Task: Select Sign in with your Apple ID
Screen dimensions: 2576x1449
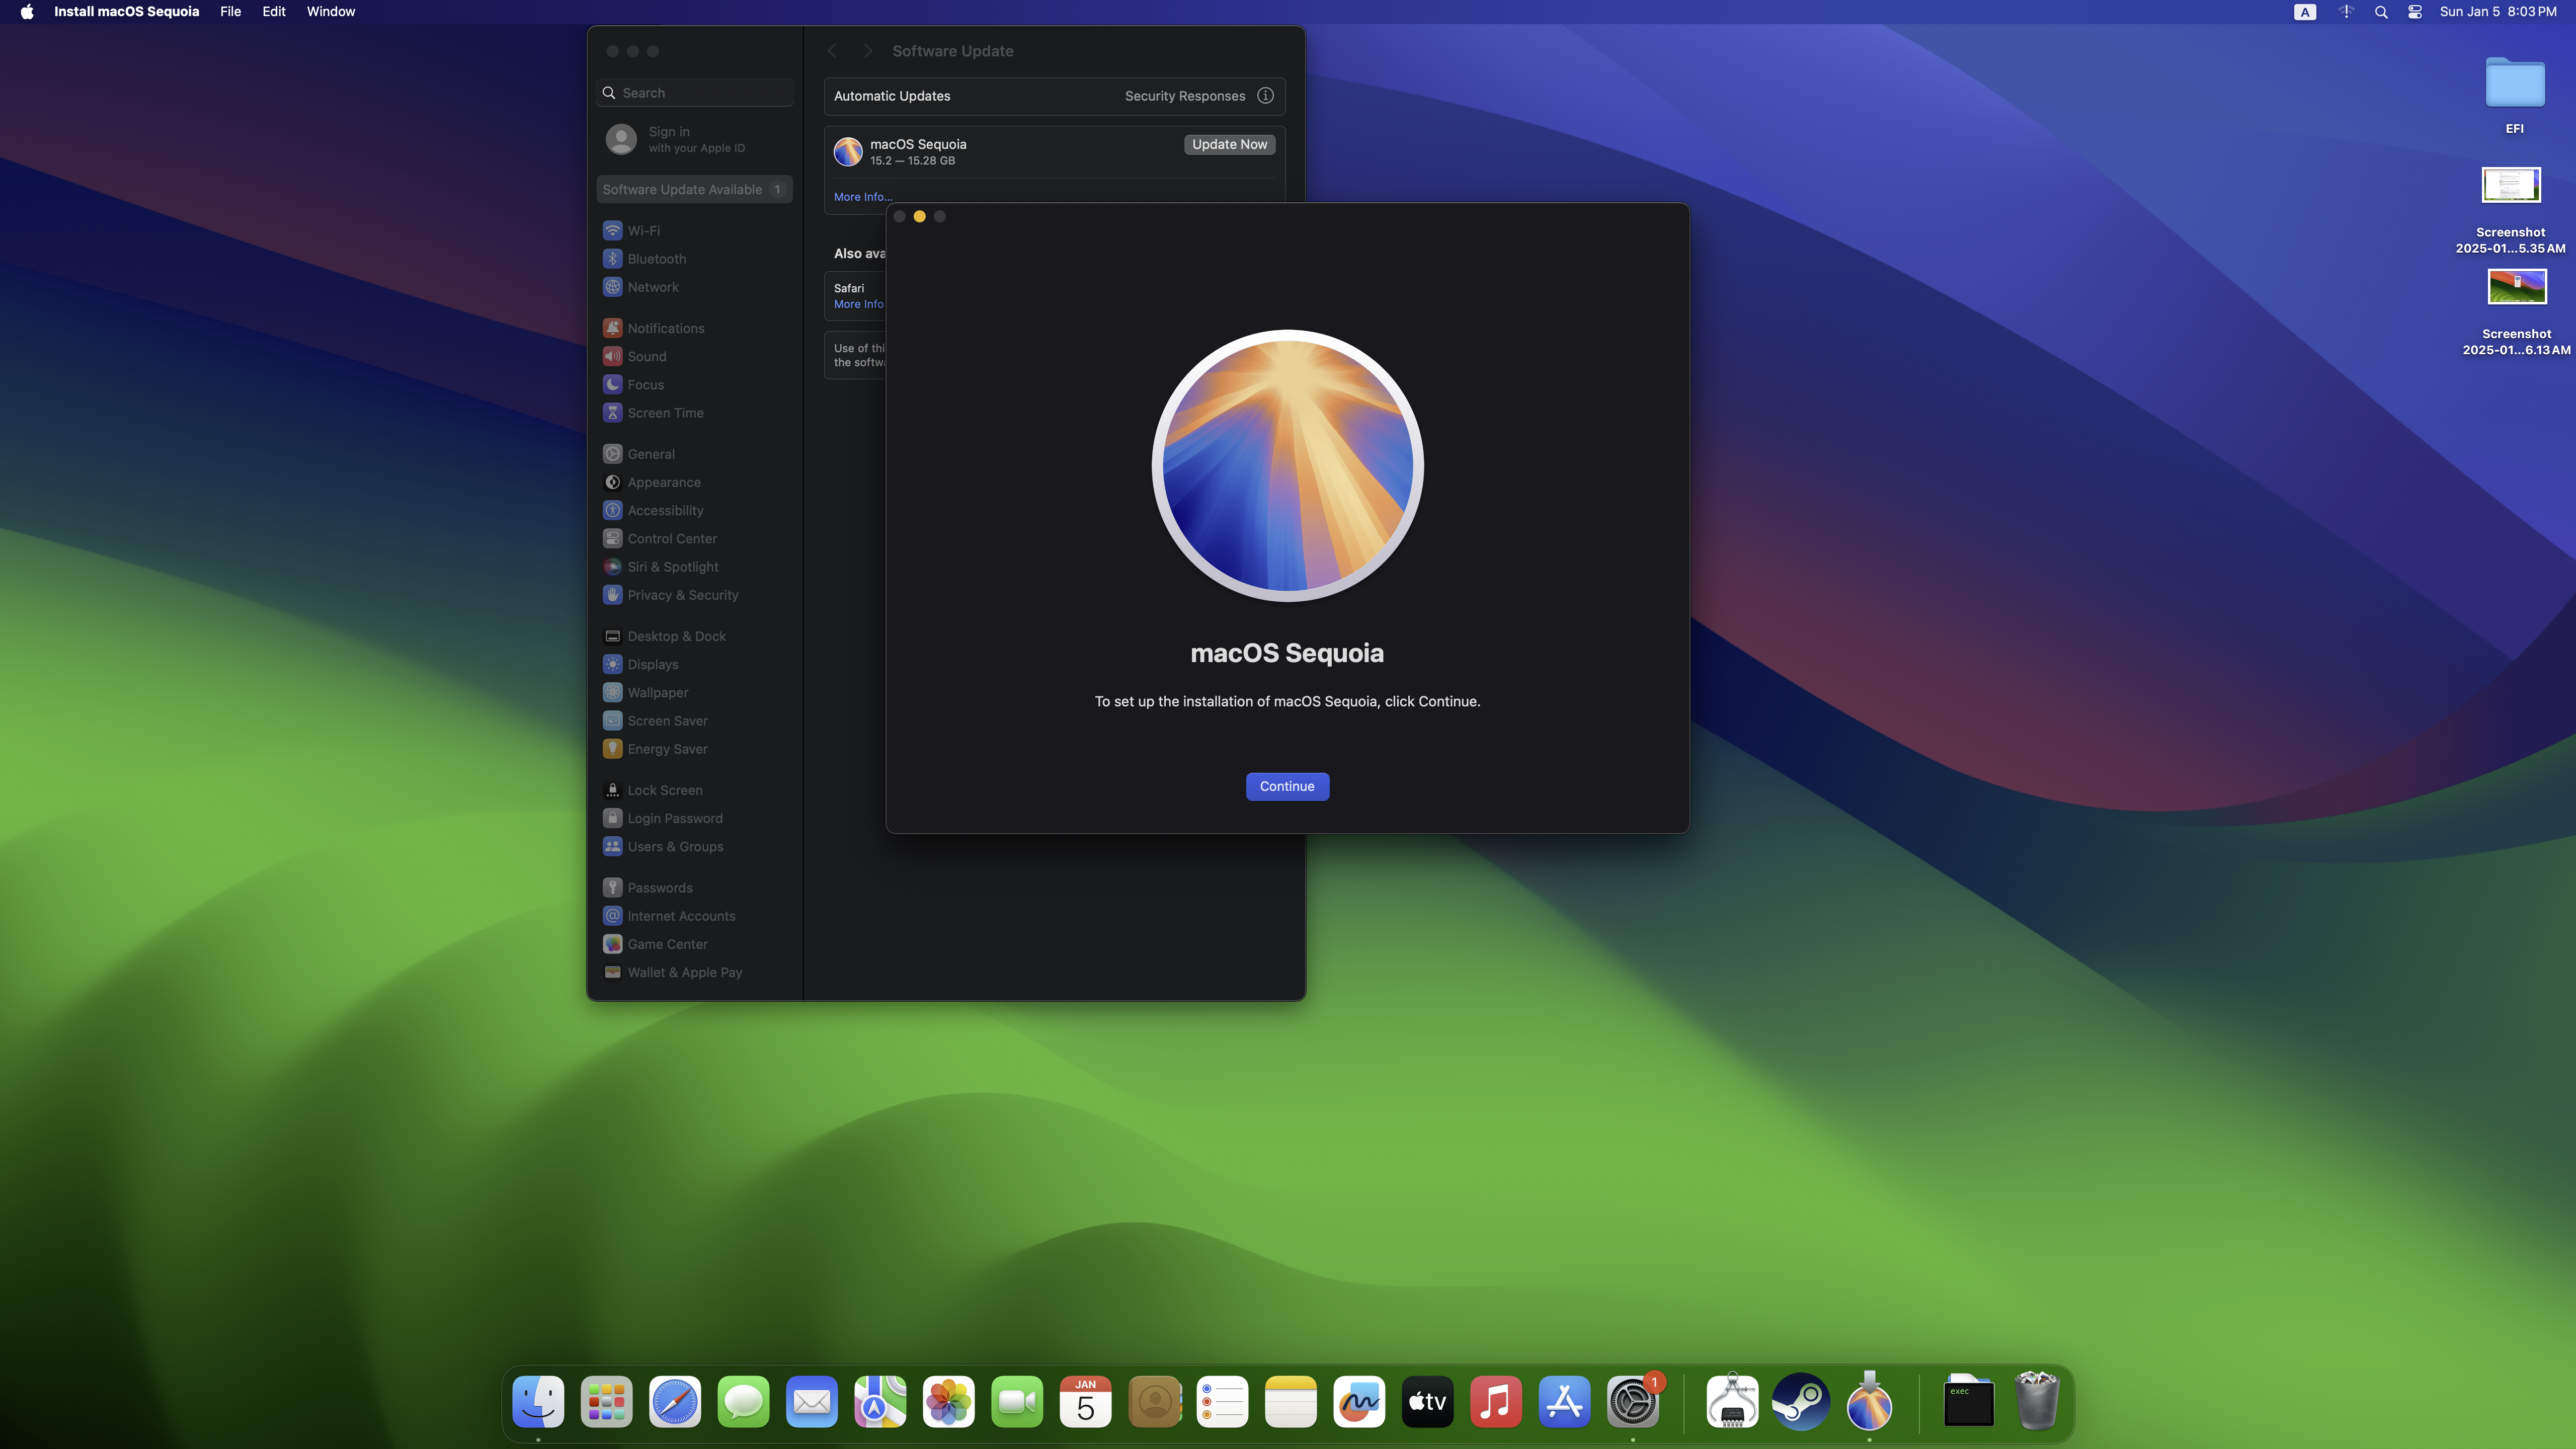Action: (x=695, y=139)
